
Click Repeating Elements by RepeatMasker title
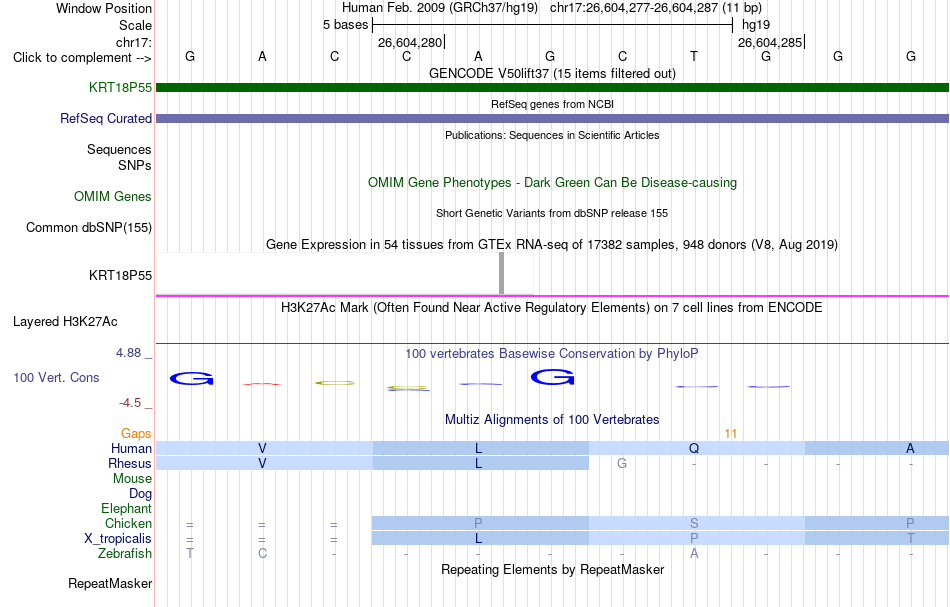552,569
